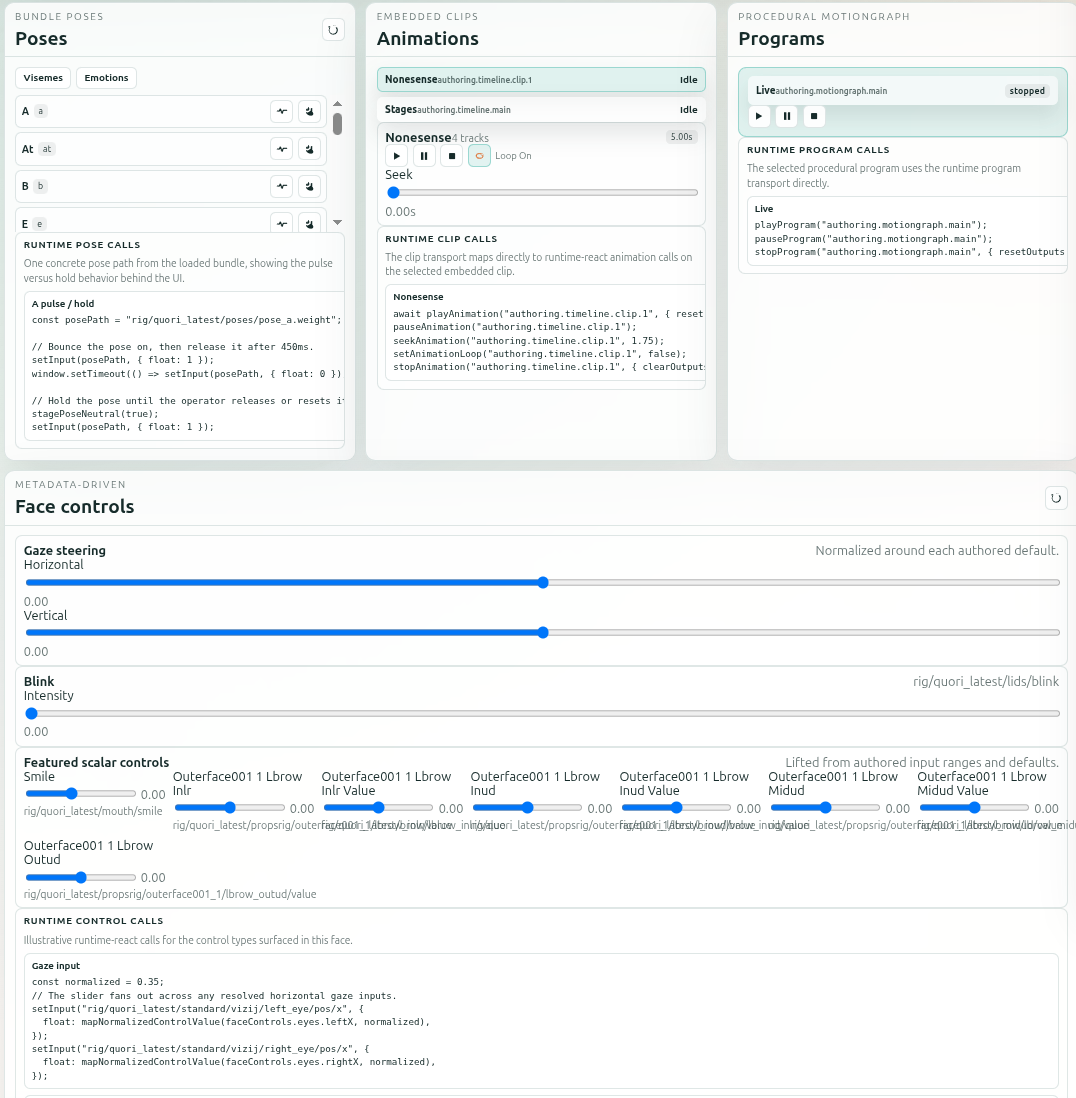Toggle the Loop On button for Nonesense
Viewport: 1076px width, 1098px height.
(x=480, y=156)
